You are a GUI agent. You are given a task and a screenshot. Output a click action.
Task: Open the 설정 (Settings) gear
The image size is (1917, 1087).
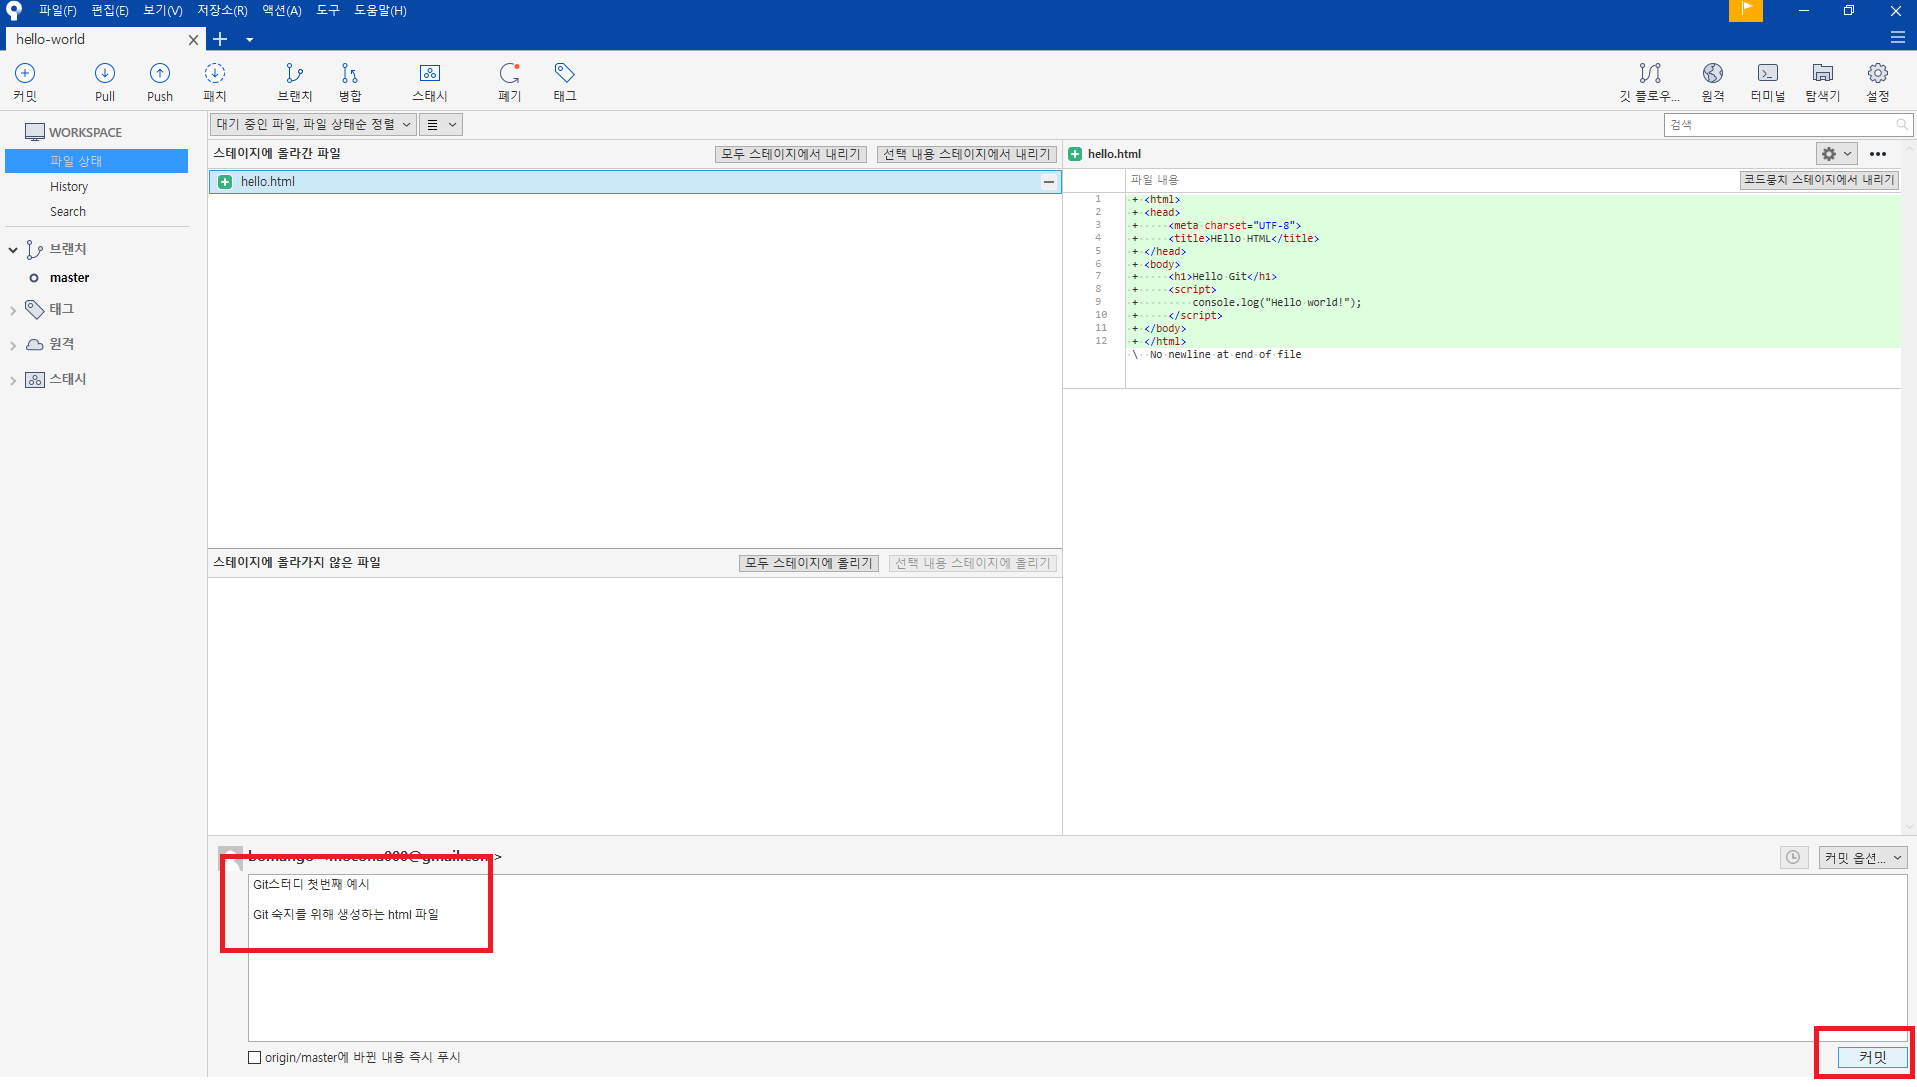tap(1878, 82)
